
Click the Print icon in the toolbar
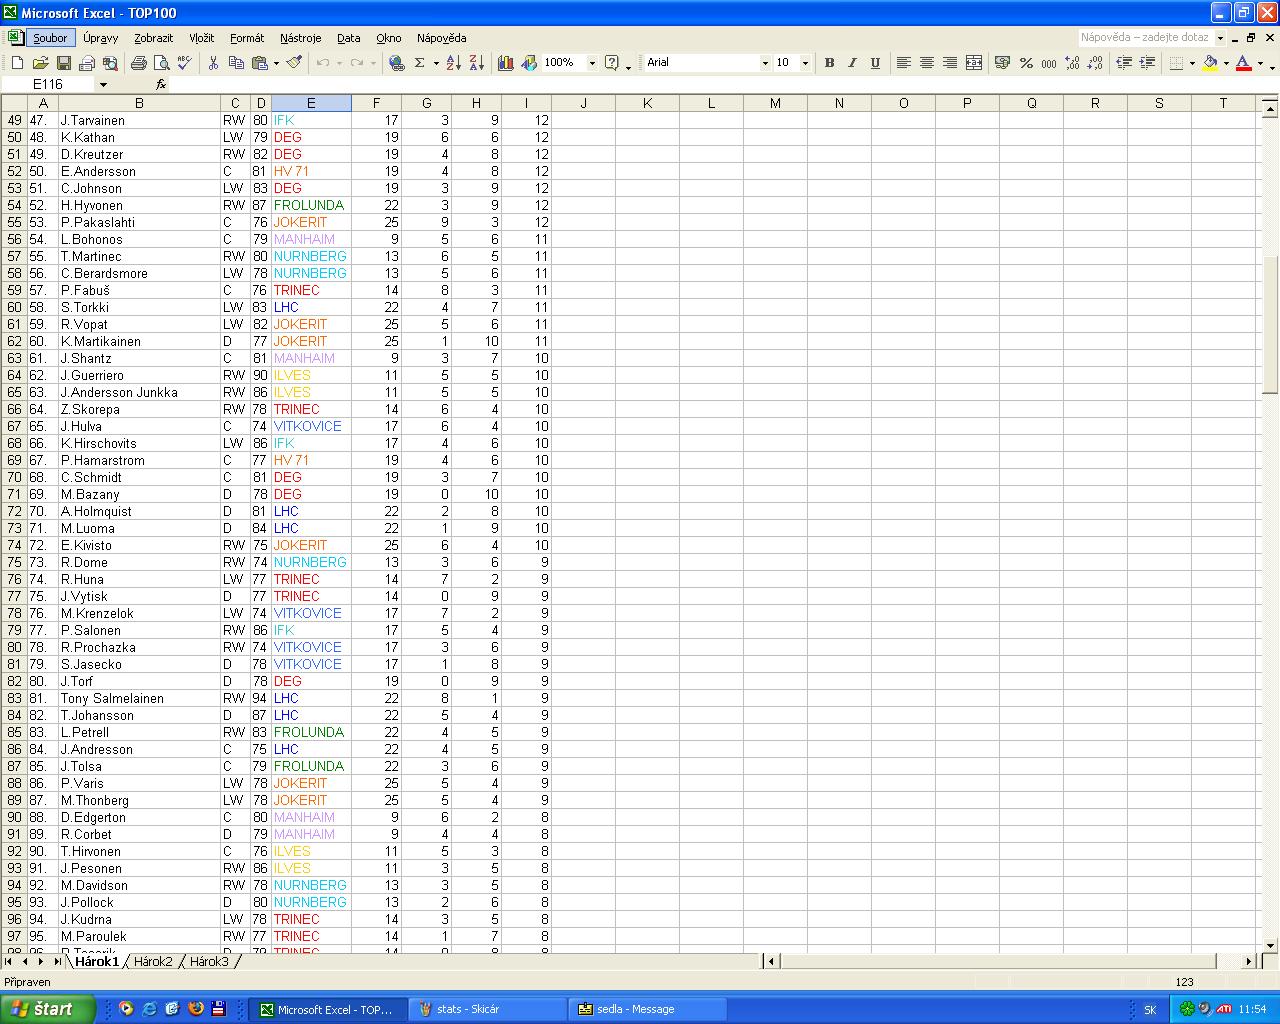tap(138, 63)
